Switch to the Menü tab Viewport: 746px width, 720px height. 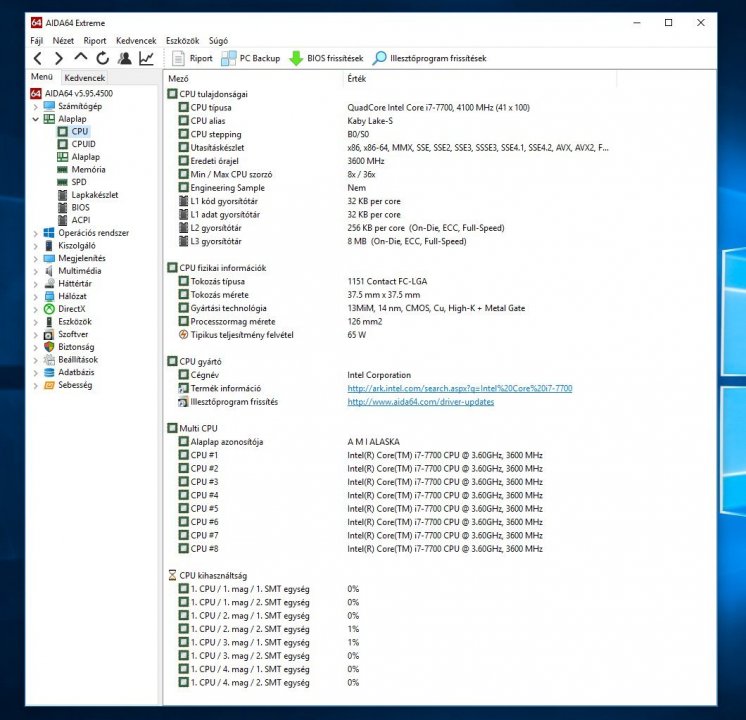(42, 77)
